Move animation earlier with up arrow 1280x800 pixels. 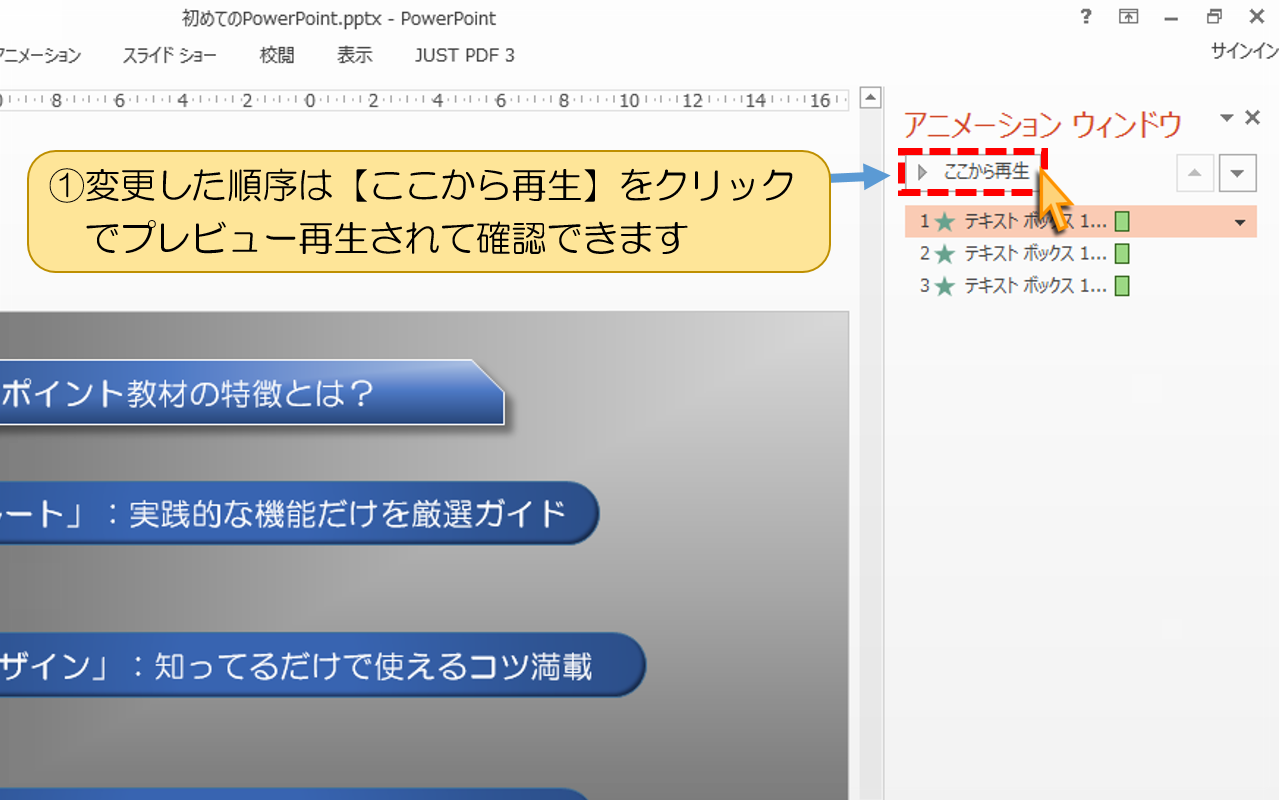click(1195, 173)
